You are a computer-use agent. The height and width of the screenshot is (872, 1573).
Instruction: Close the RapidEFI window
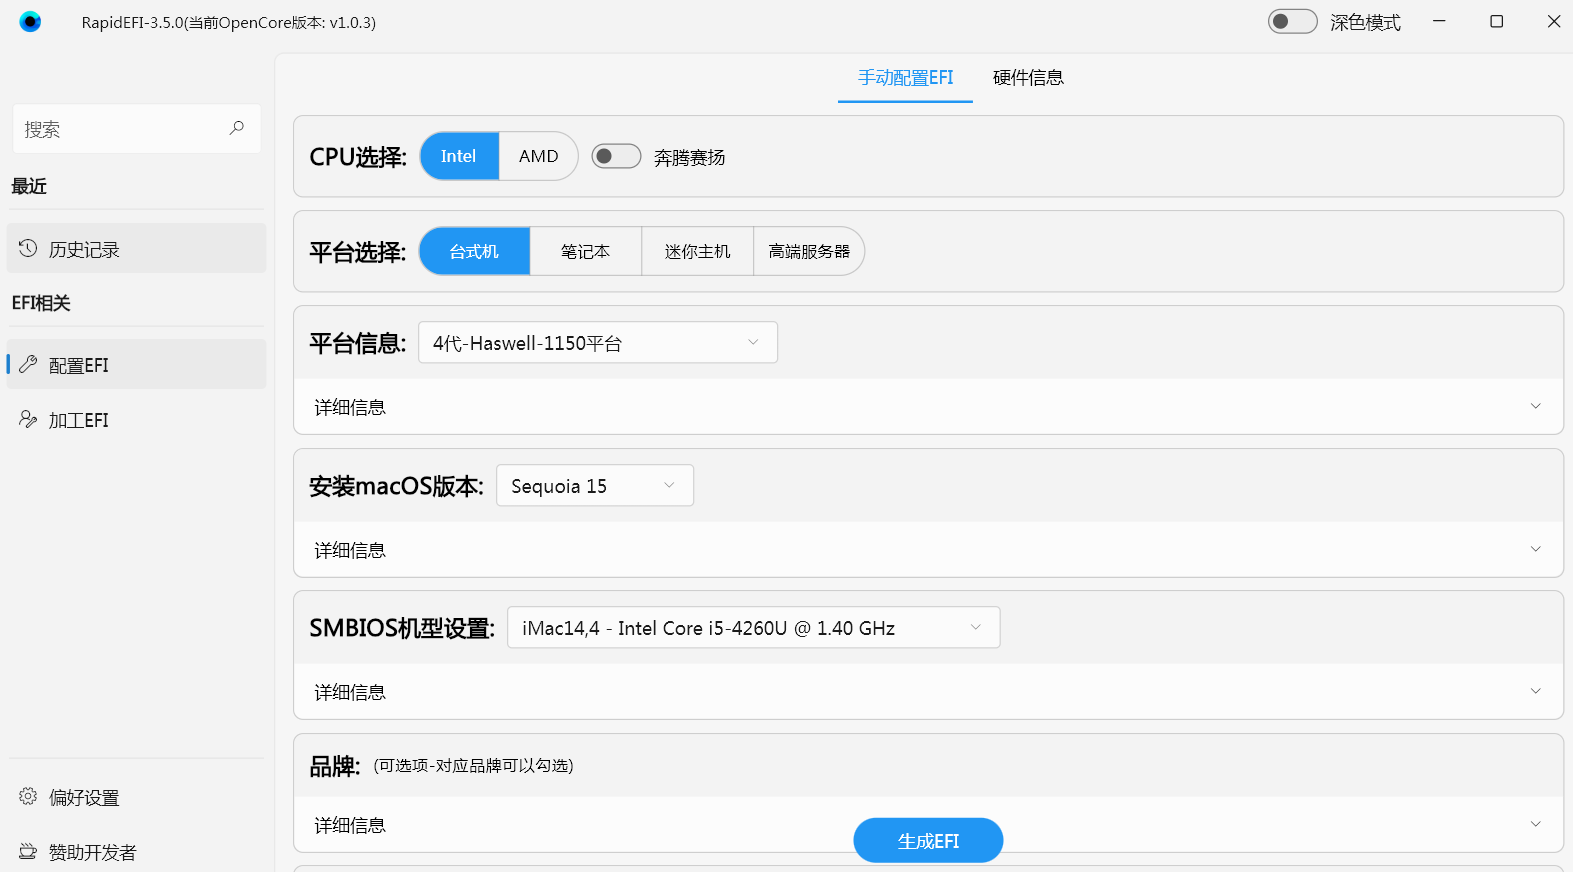[x=1553, y=21]
